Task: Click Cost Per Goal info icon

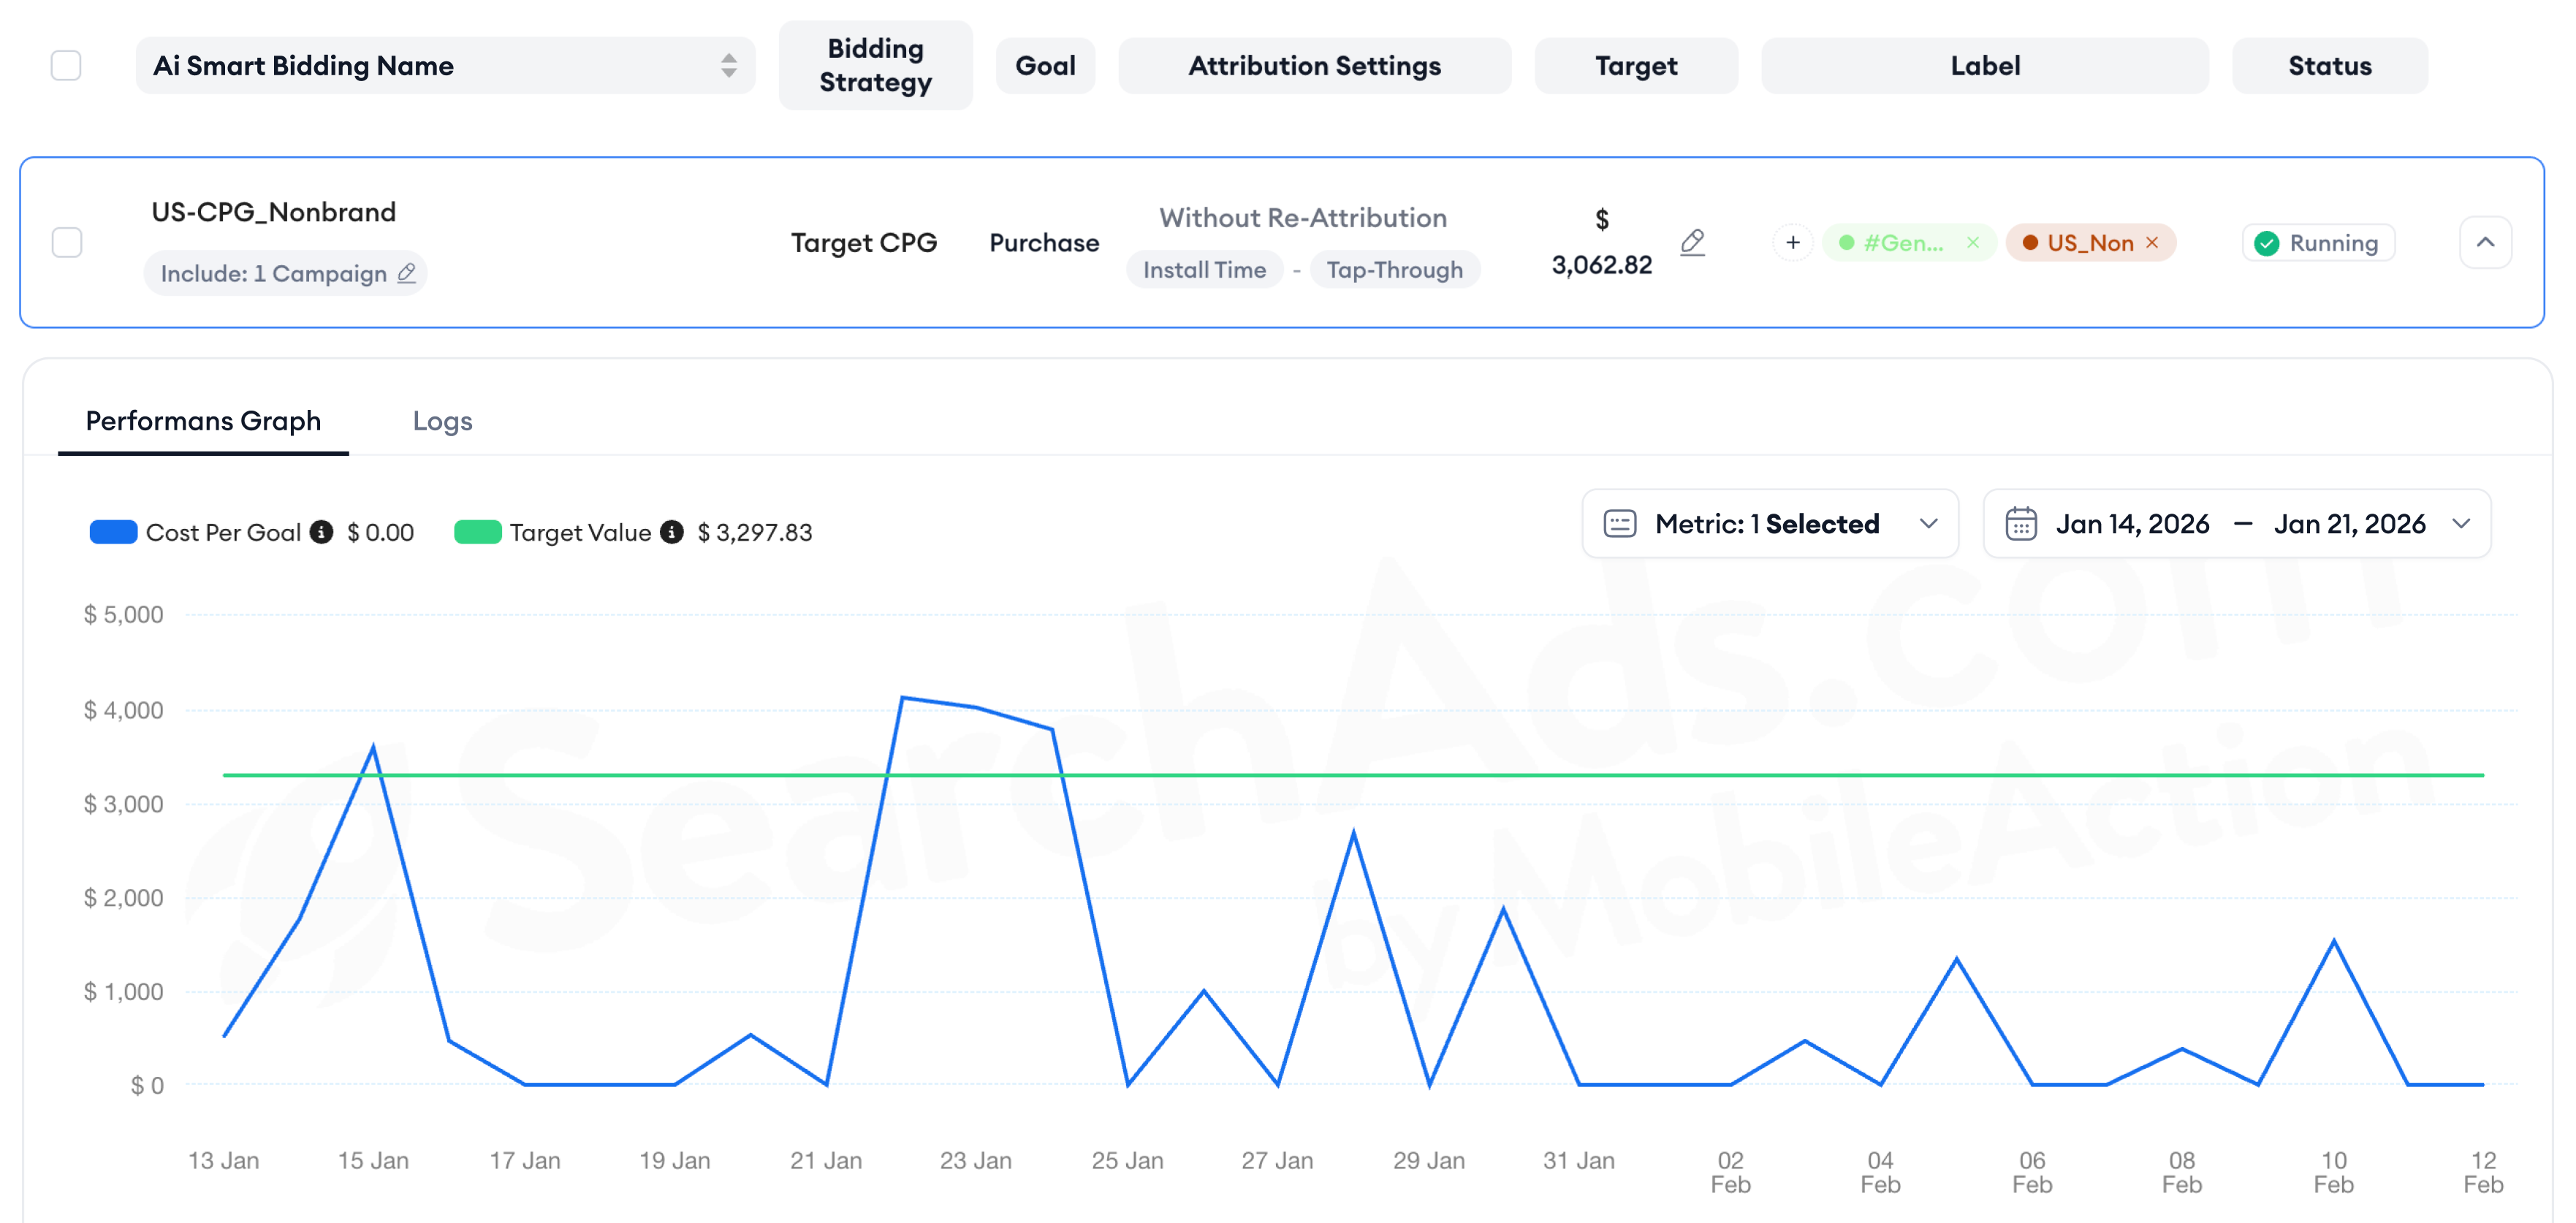Action: pyautogui.click(x=321, y=532)
